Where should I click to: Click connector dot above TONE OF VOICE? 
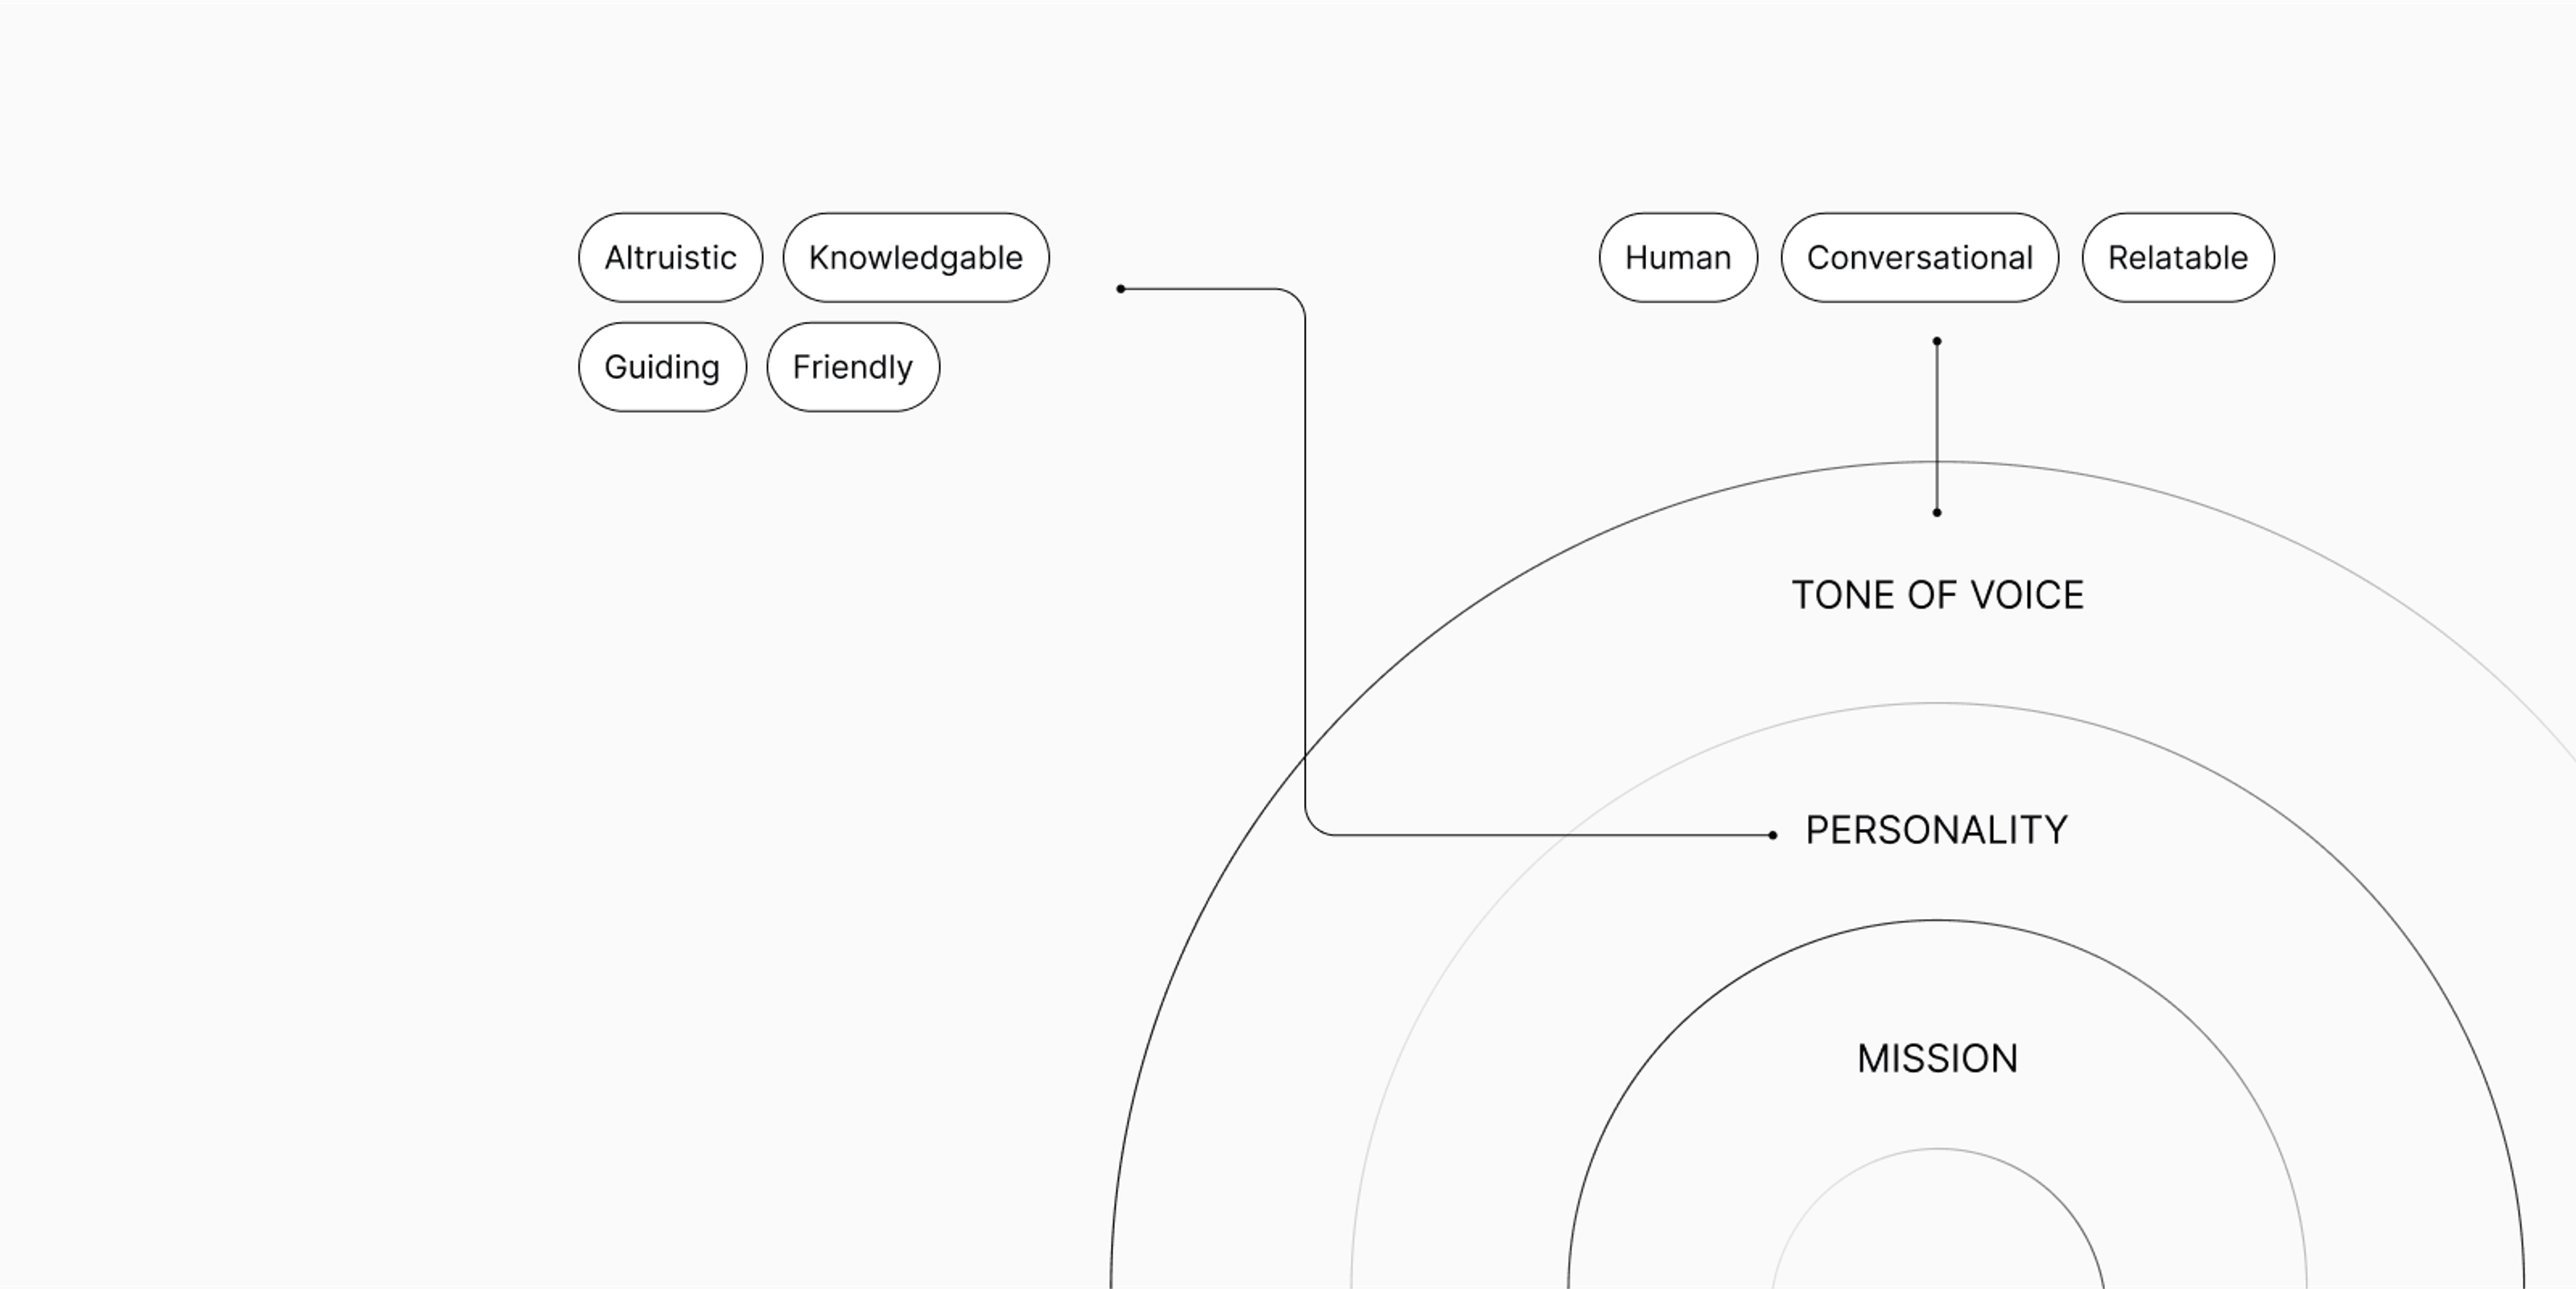coord(1937,513)
